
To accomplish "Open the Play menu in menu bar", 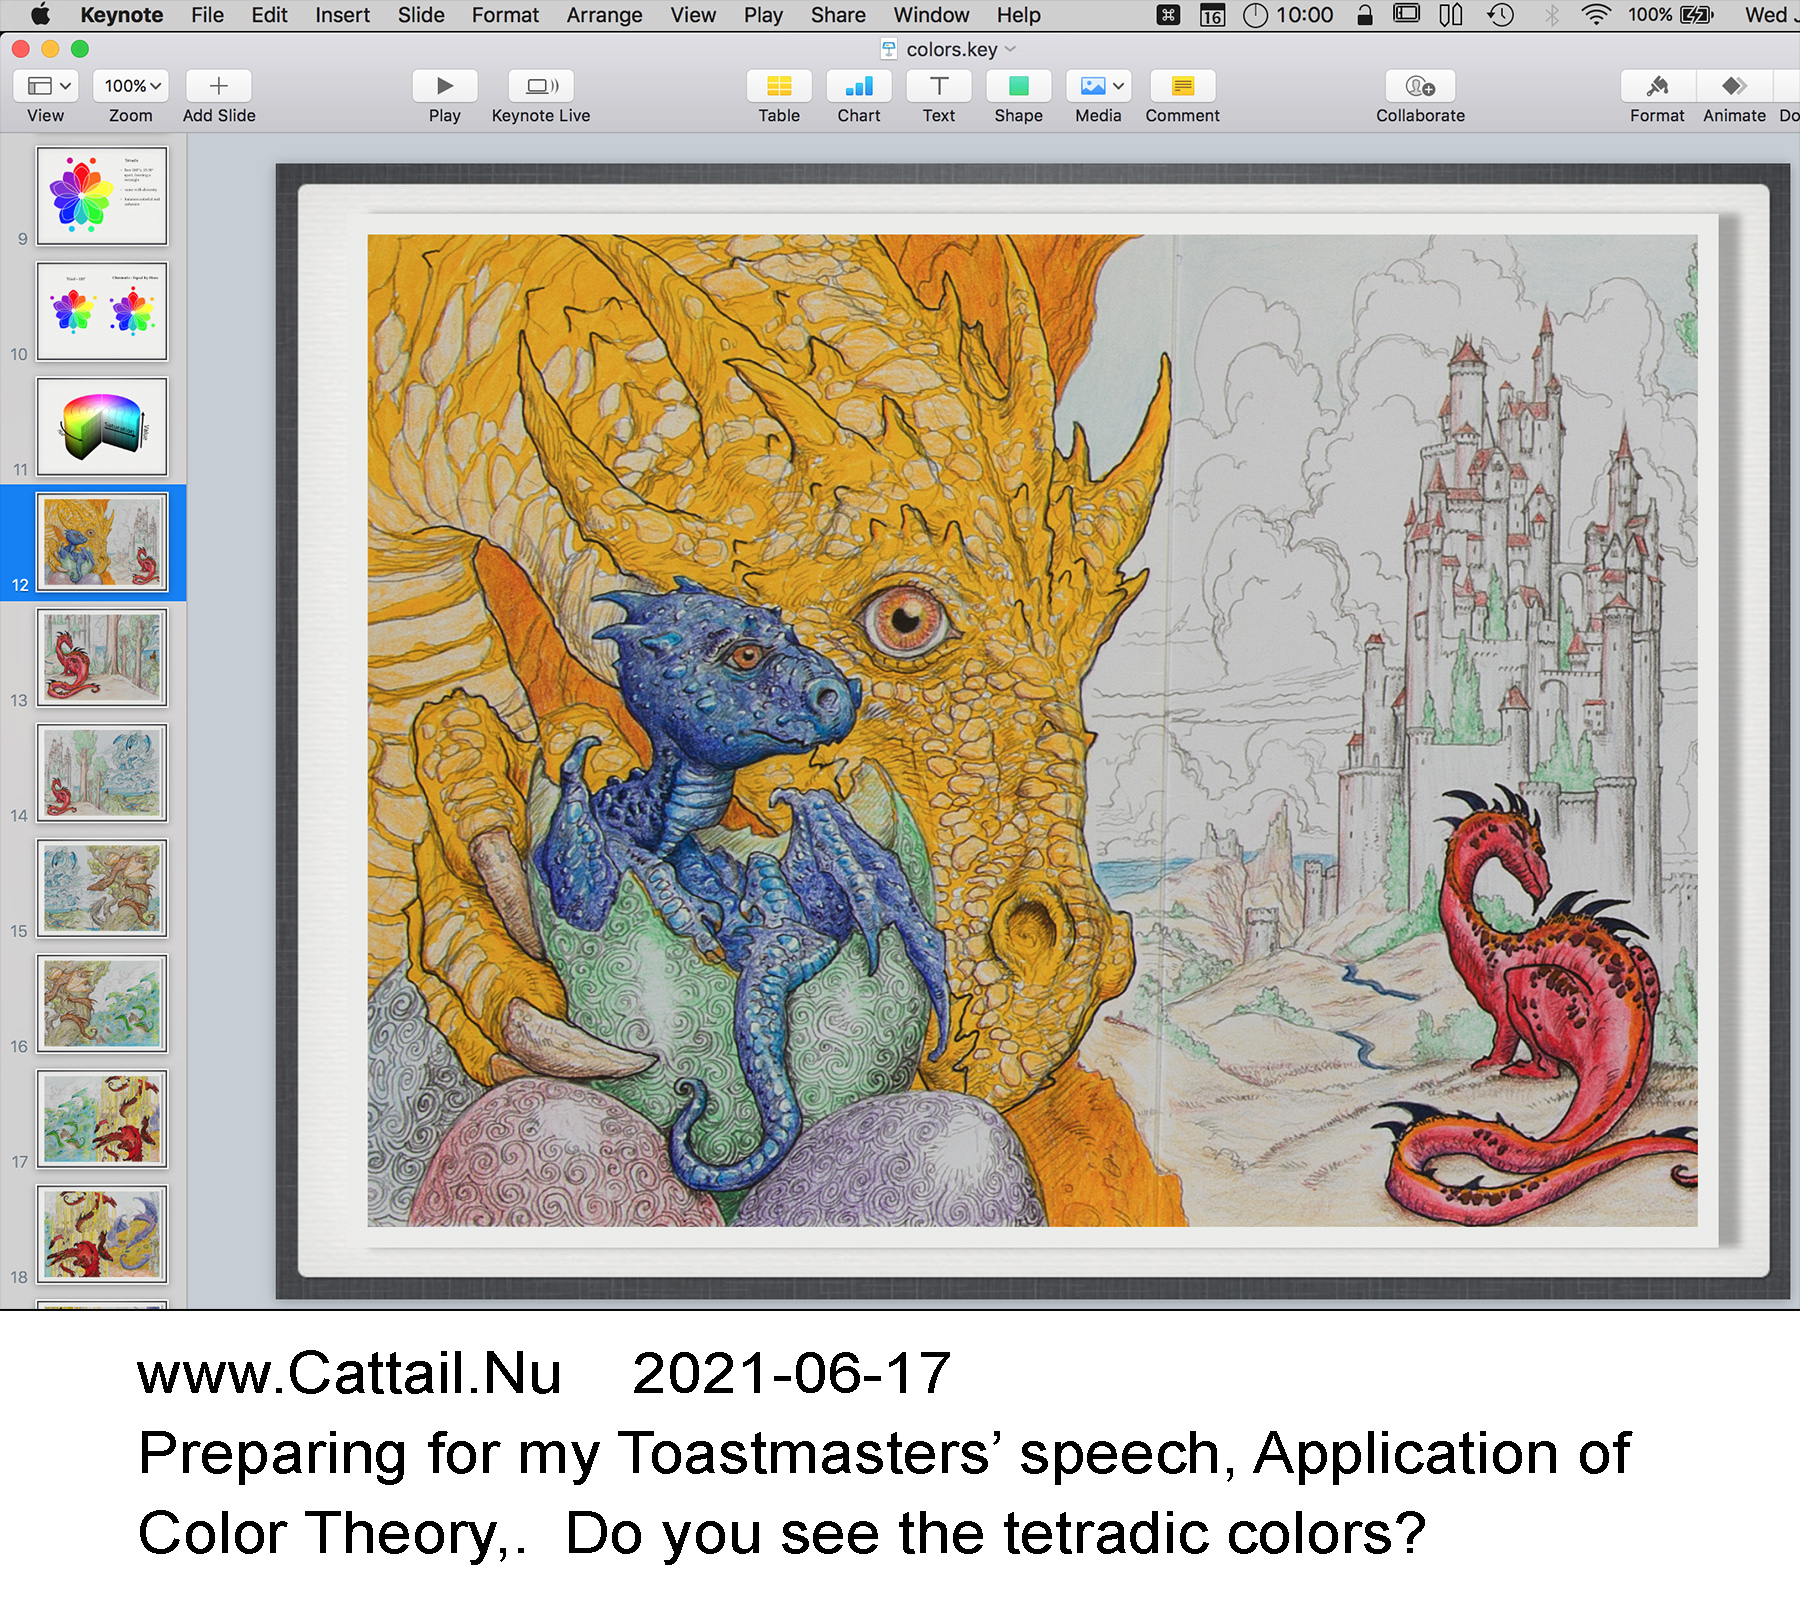I will pos(763,15).
